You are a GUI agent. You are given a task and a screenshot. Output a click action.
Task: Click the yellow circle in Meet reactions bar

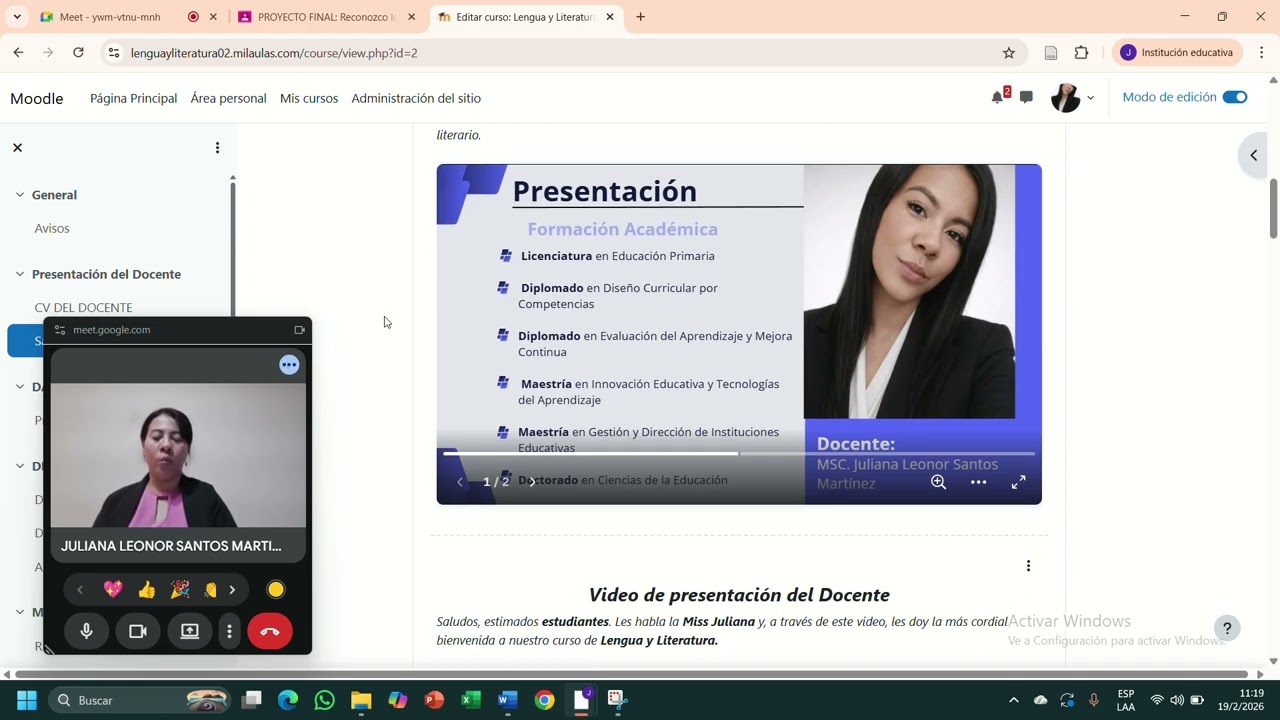pos(276,590)
